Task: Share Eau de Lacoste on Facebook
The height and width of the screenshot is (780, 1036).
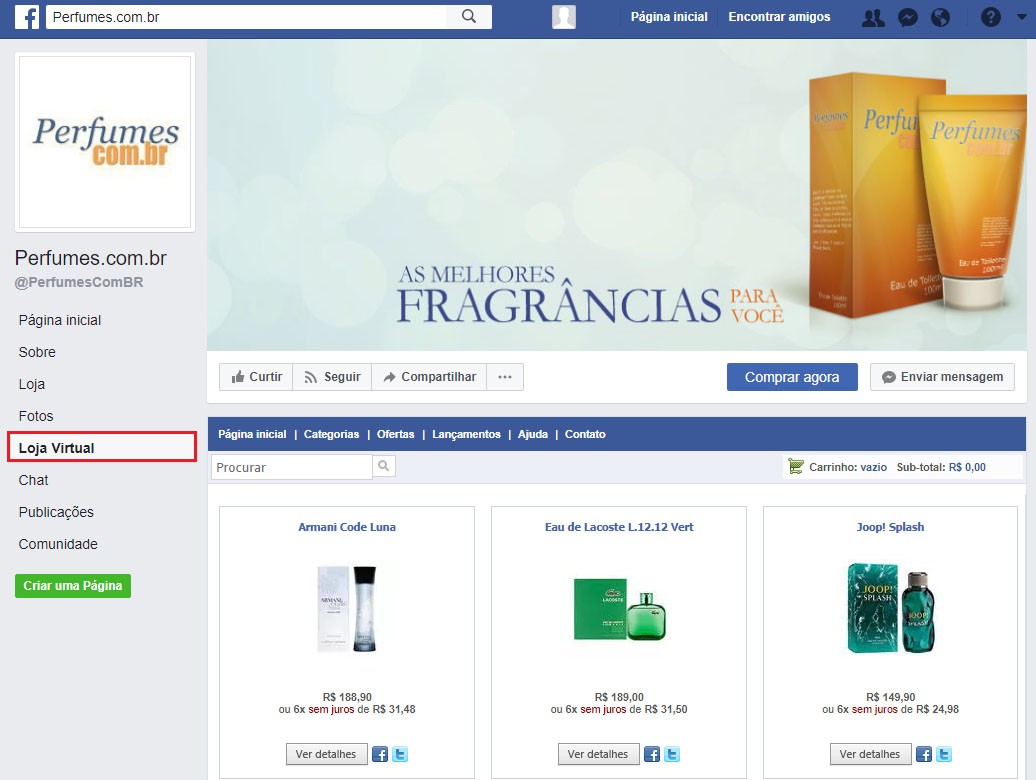Action: click(x=651, y=754)
